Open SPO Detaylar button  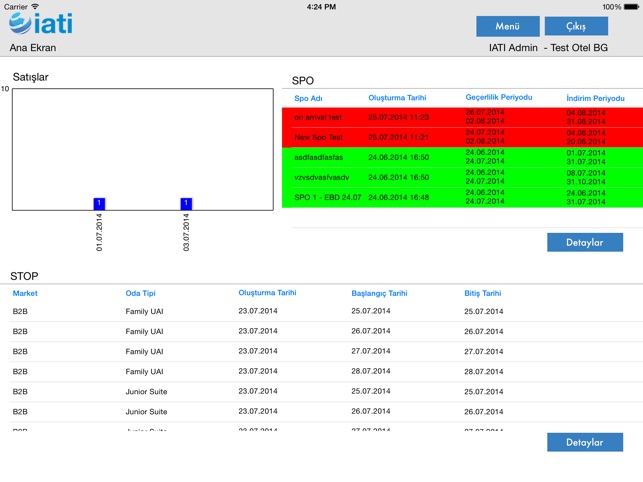tap(585, 242)
